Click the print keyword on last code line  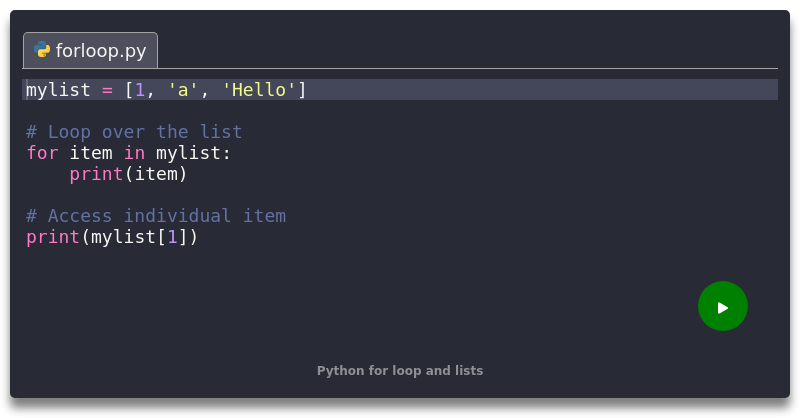point(53,237)
